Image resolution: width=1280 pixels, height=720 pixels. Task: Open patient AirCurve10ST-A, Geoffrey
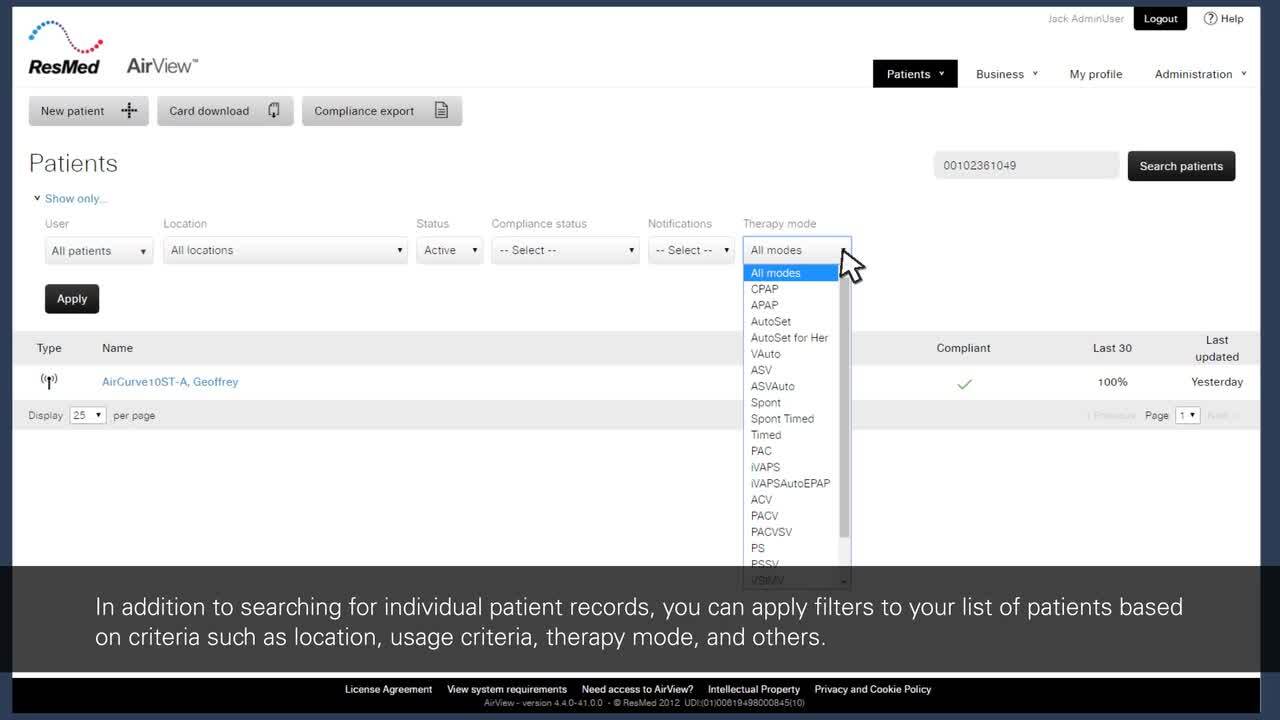pos(170,382)
